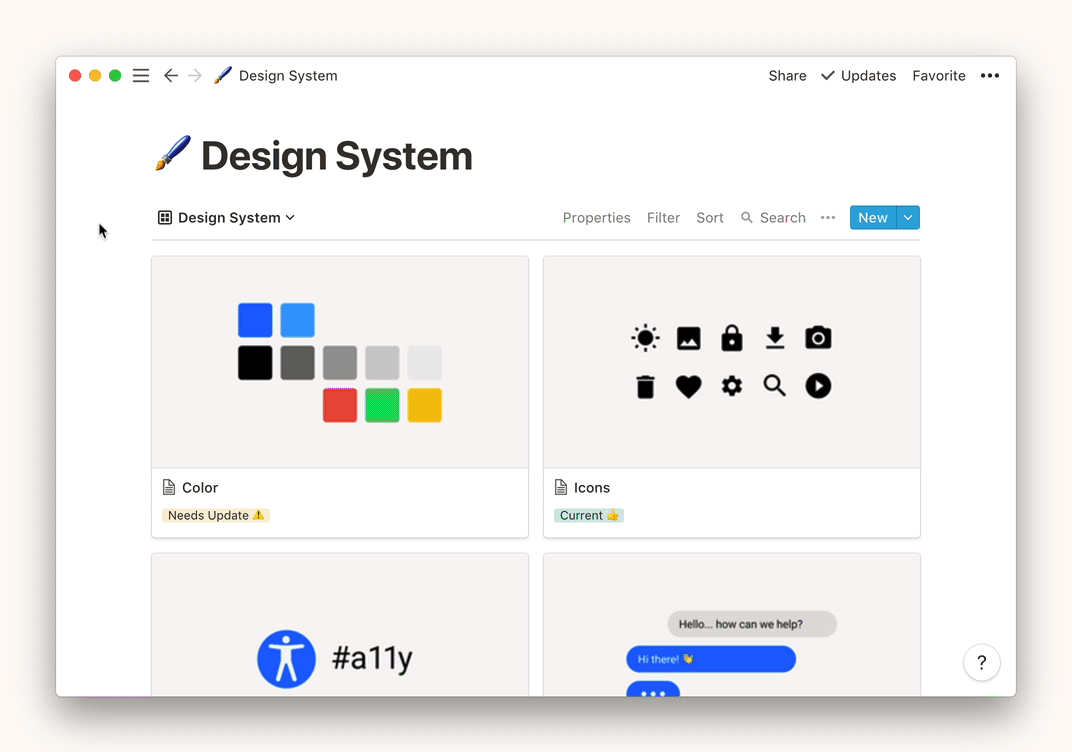
Task: Go forward with the right arrow
Action: tap(195, 76)
